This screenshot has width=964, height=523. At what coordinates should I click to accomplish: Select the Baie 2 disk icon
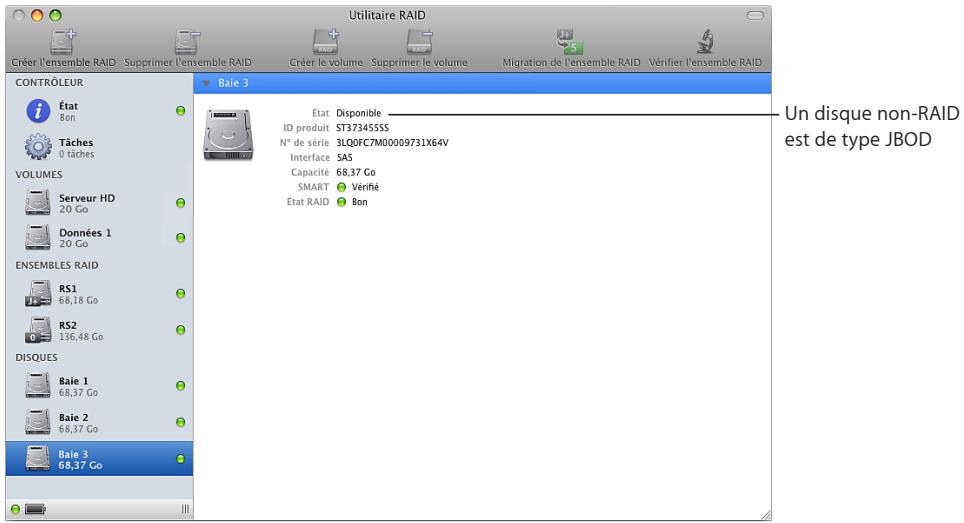[38, 422]
